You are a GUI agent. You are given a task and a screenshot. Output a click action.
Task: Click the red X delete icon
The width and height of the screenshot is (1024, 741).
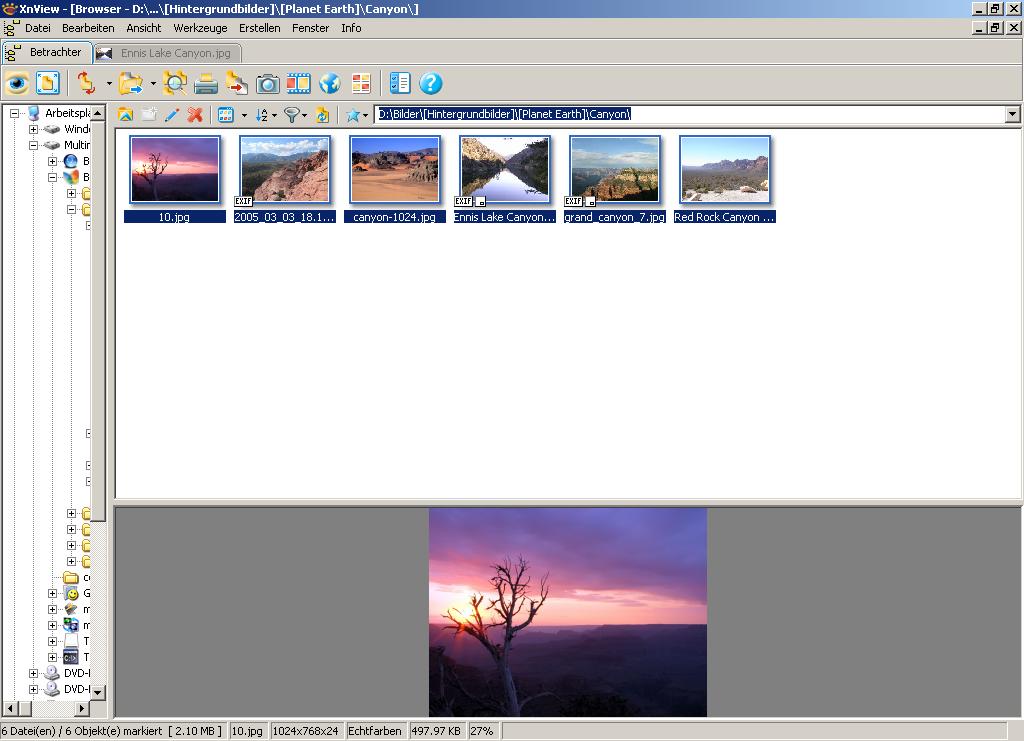(195, 115)
